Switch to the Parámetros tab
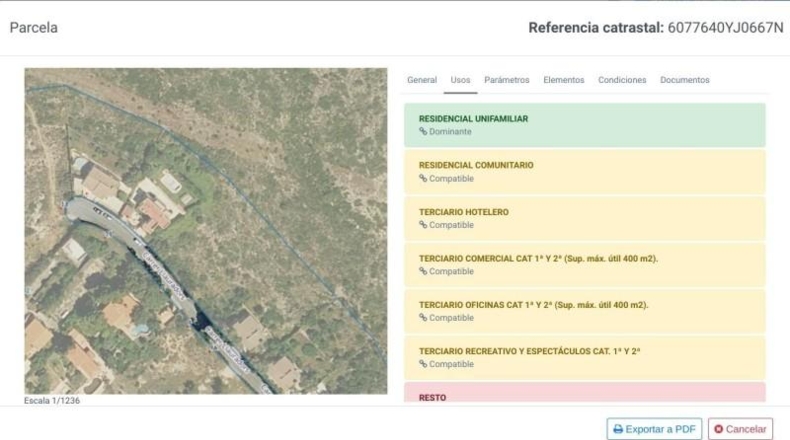Viewport: 790px width, 440px height. click(506, 80)
